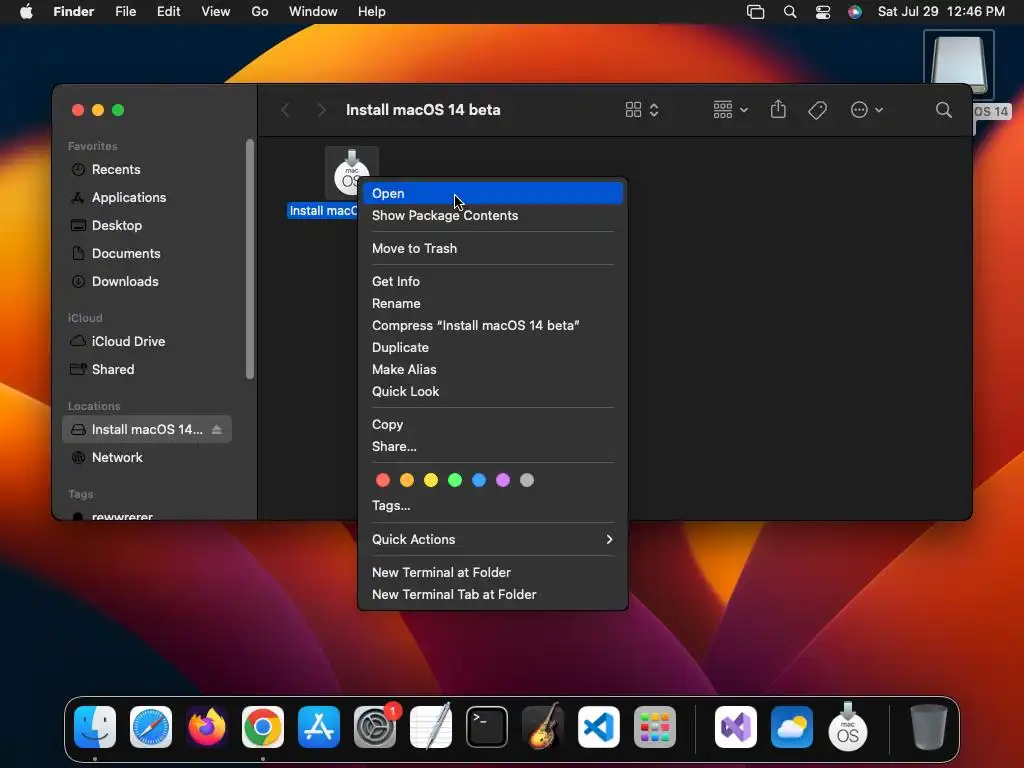Image resolution: width=1024 pixels, height=768 pixels.
Task: Choose New Terminal Tab at Folder
Action: click(x=493, y=594)
